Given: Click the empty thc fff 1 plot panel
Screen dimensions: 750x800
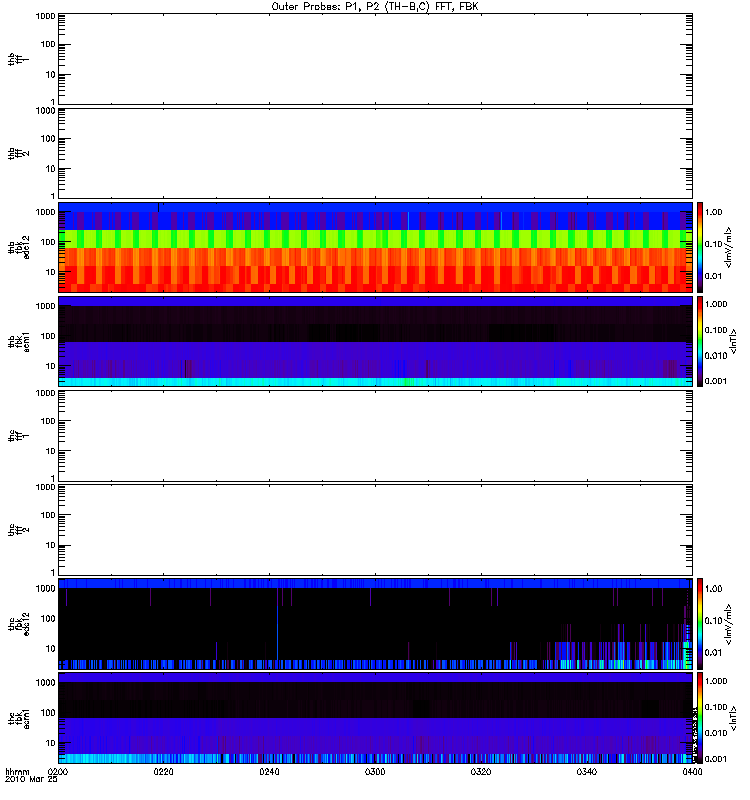Looking at the screenshot, I should point(375,436).
